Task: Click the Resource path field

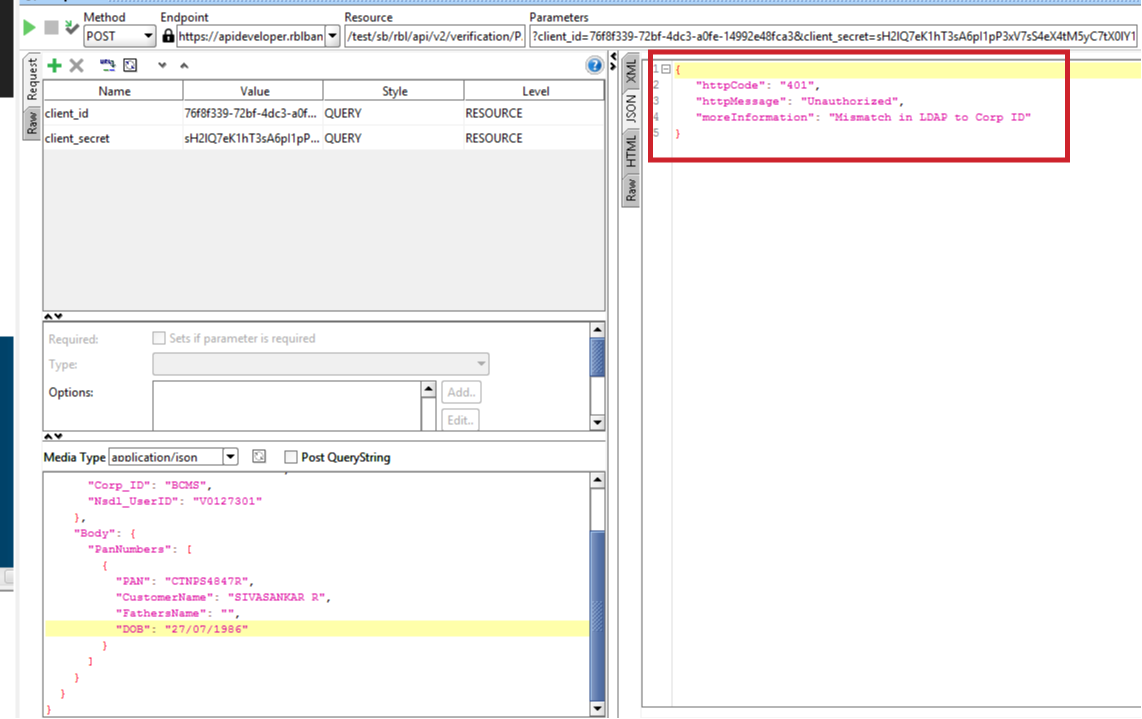Action: click(435, 36)
